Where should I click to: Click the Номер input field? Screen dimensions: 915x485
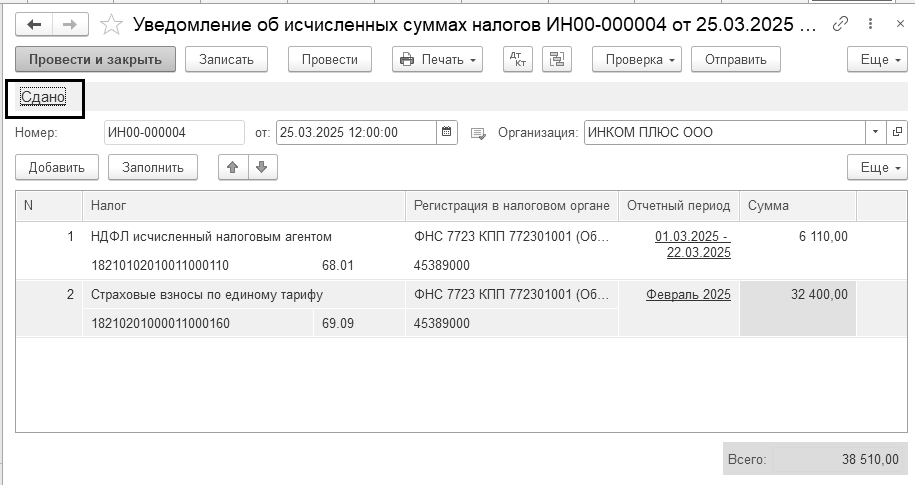174,132
